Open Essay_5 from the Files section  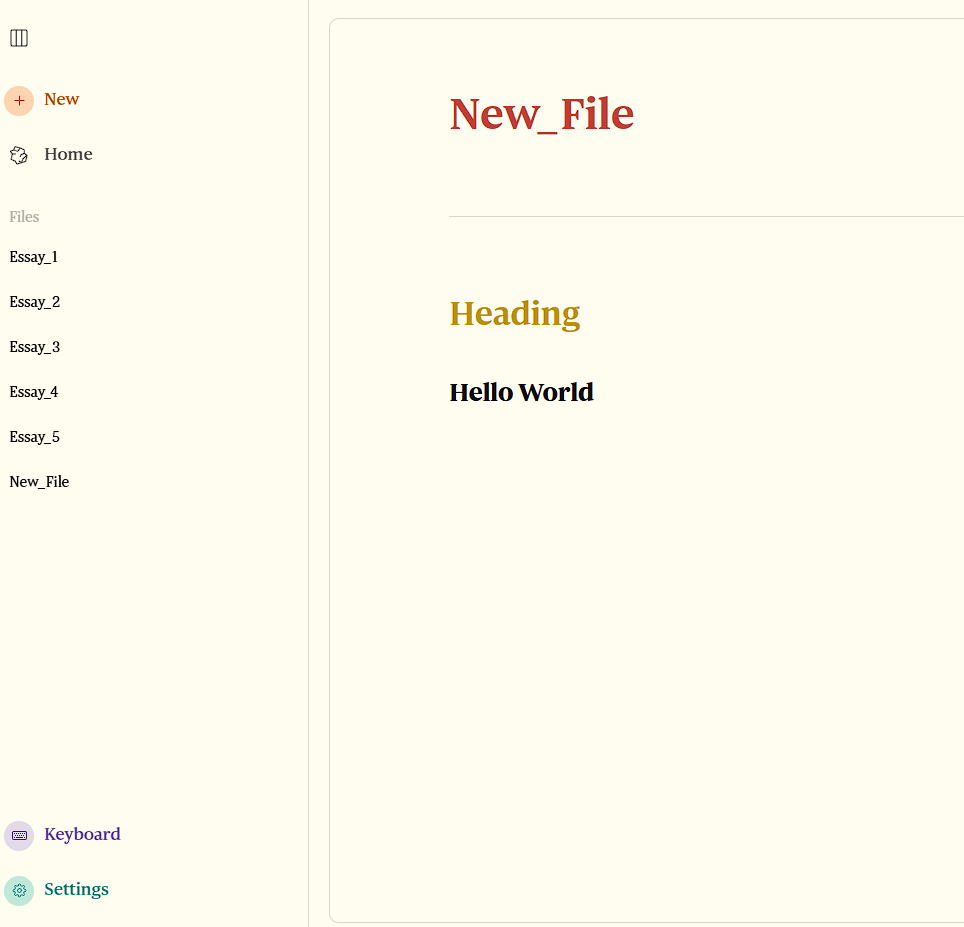click(35, 437)
